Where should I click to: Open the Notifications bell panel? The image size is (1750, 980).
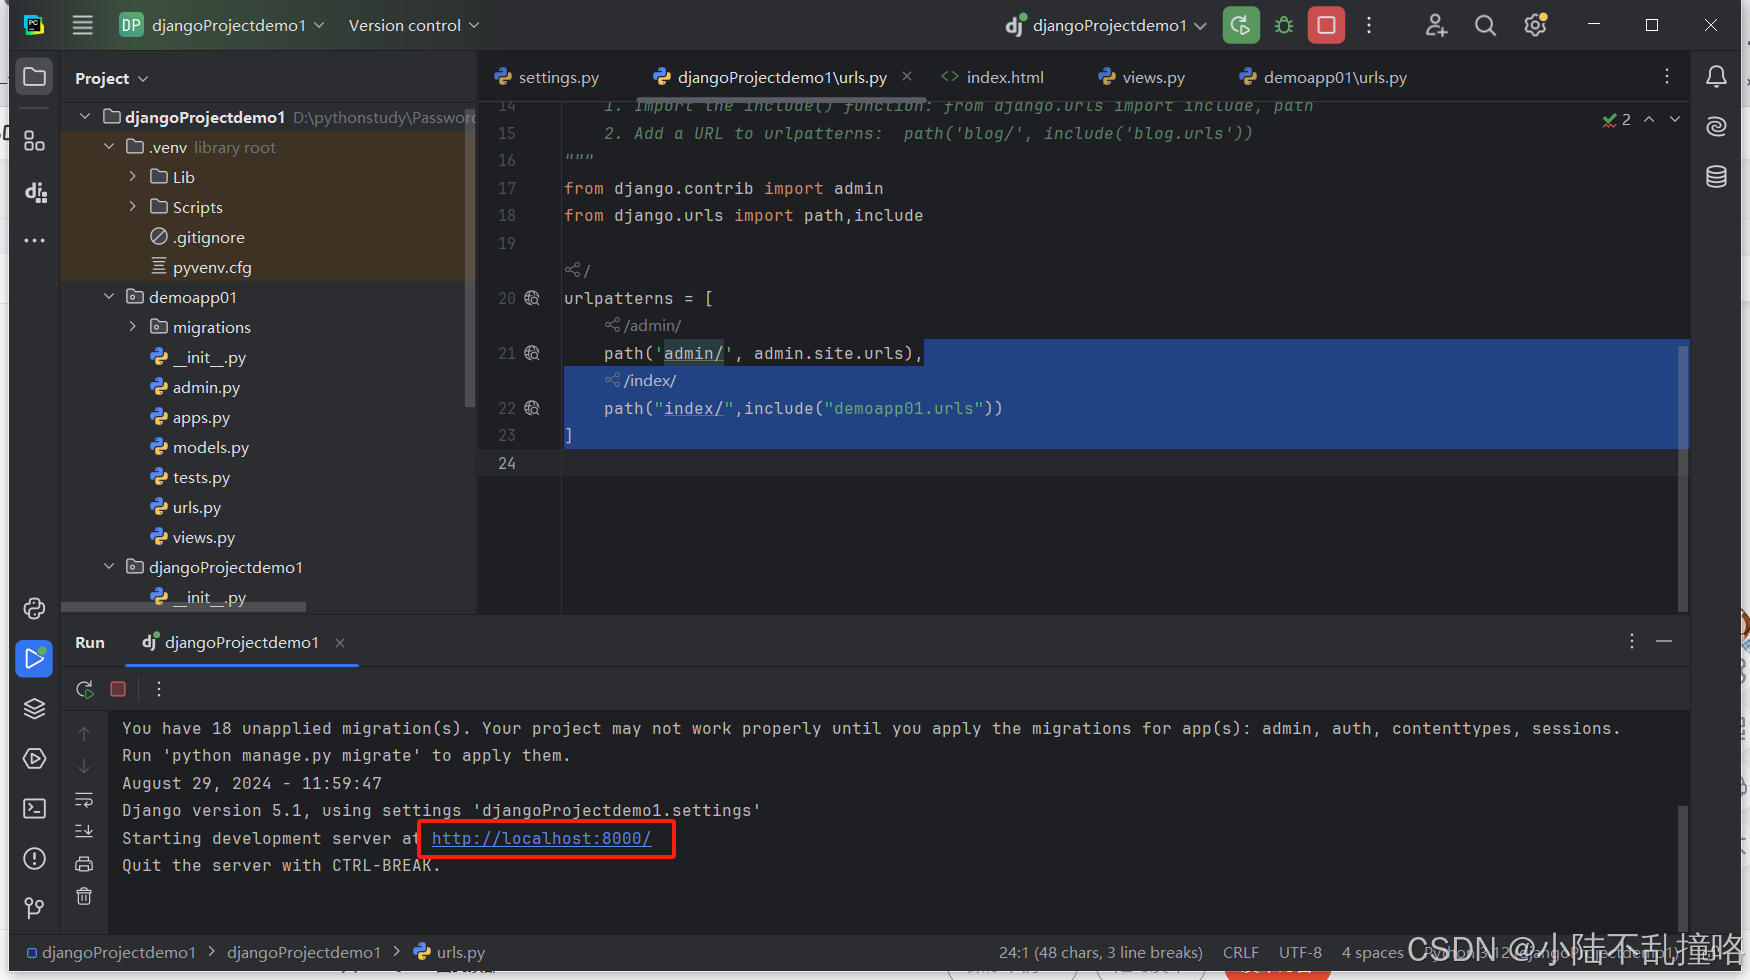click(1716, 77)
